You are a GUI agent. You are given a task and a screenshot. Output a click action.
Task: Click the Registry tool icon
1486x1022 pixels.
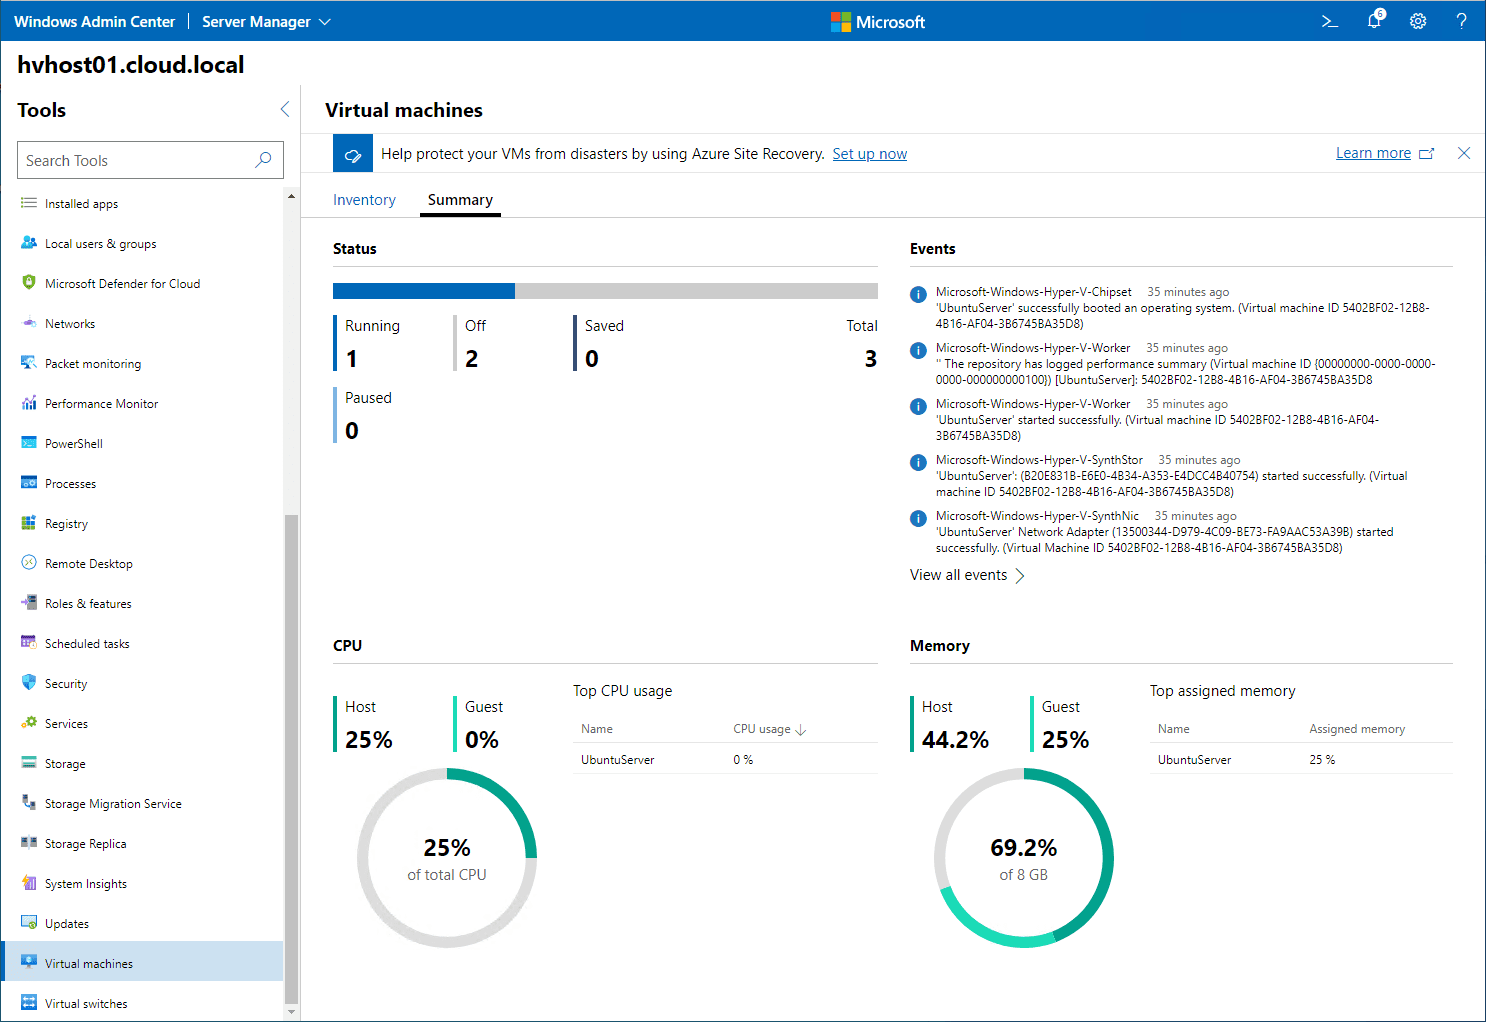[29, 523]
